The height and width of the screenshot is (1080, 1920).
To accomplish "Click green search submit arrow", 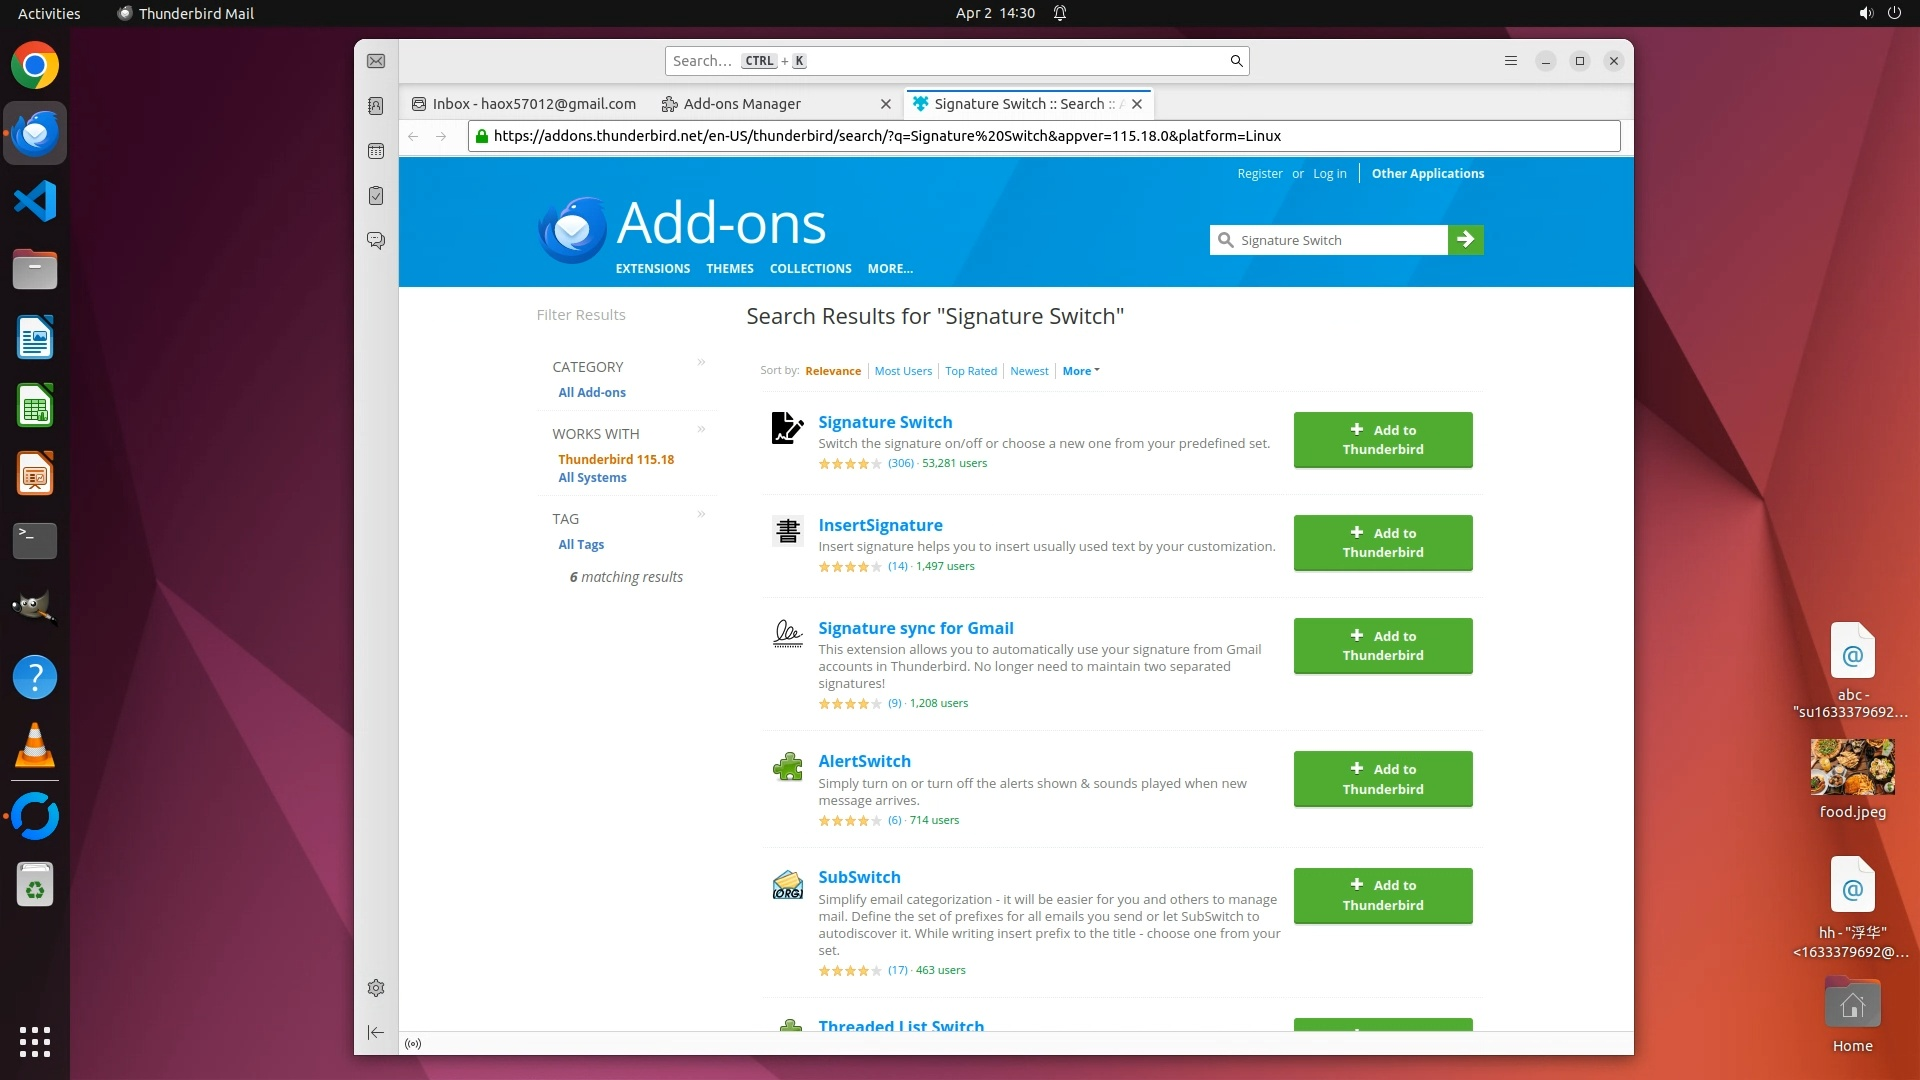I will click(x=1465, y=240).
